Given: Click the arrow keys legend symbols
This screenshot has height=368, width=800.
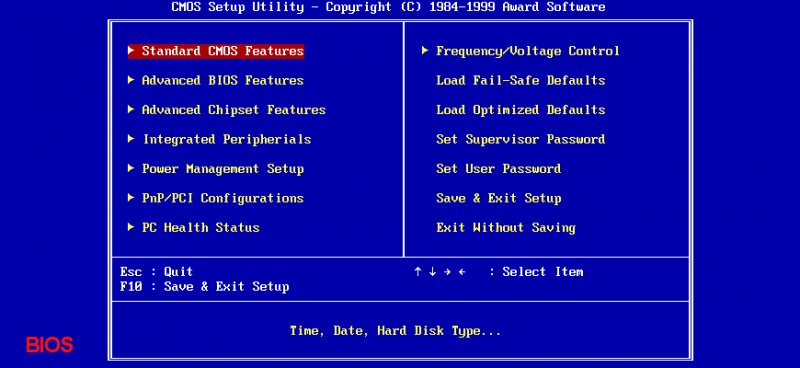Looking at the screenshot, I should pyautogui.click(x=440, y=272).
